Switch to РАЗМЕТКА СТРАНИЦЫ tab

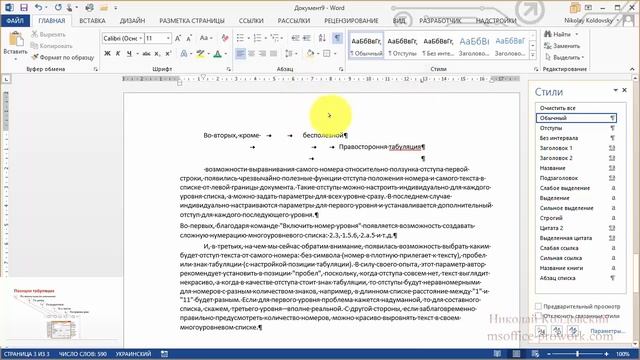tap(192, 20)
